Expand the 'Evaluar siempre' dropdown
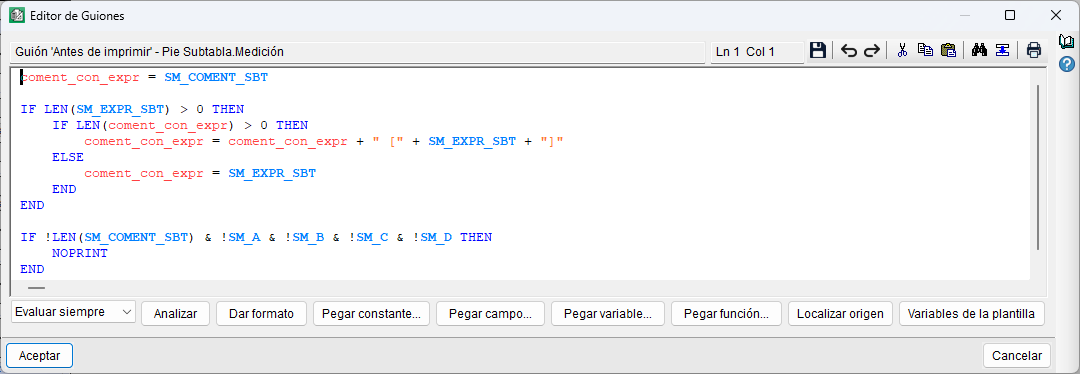1080x374 pixels. [x=74, y=312]
